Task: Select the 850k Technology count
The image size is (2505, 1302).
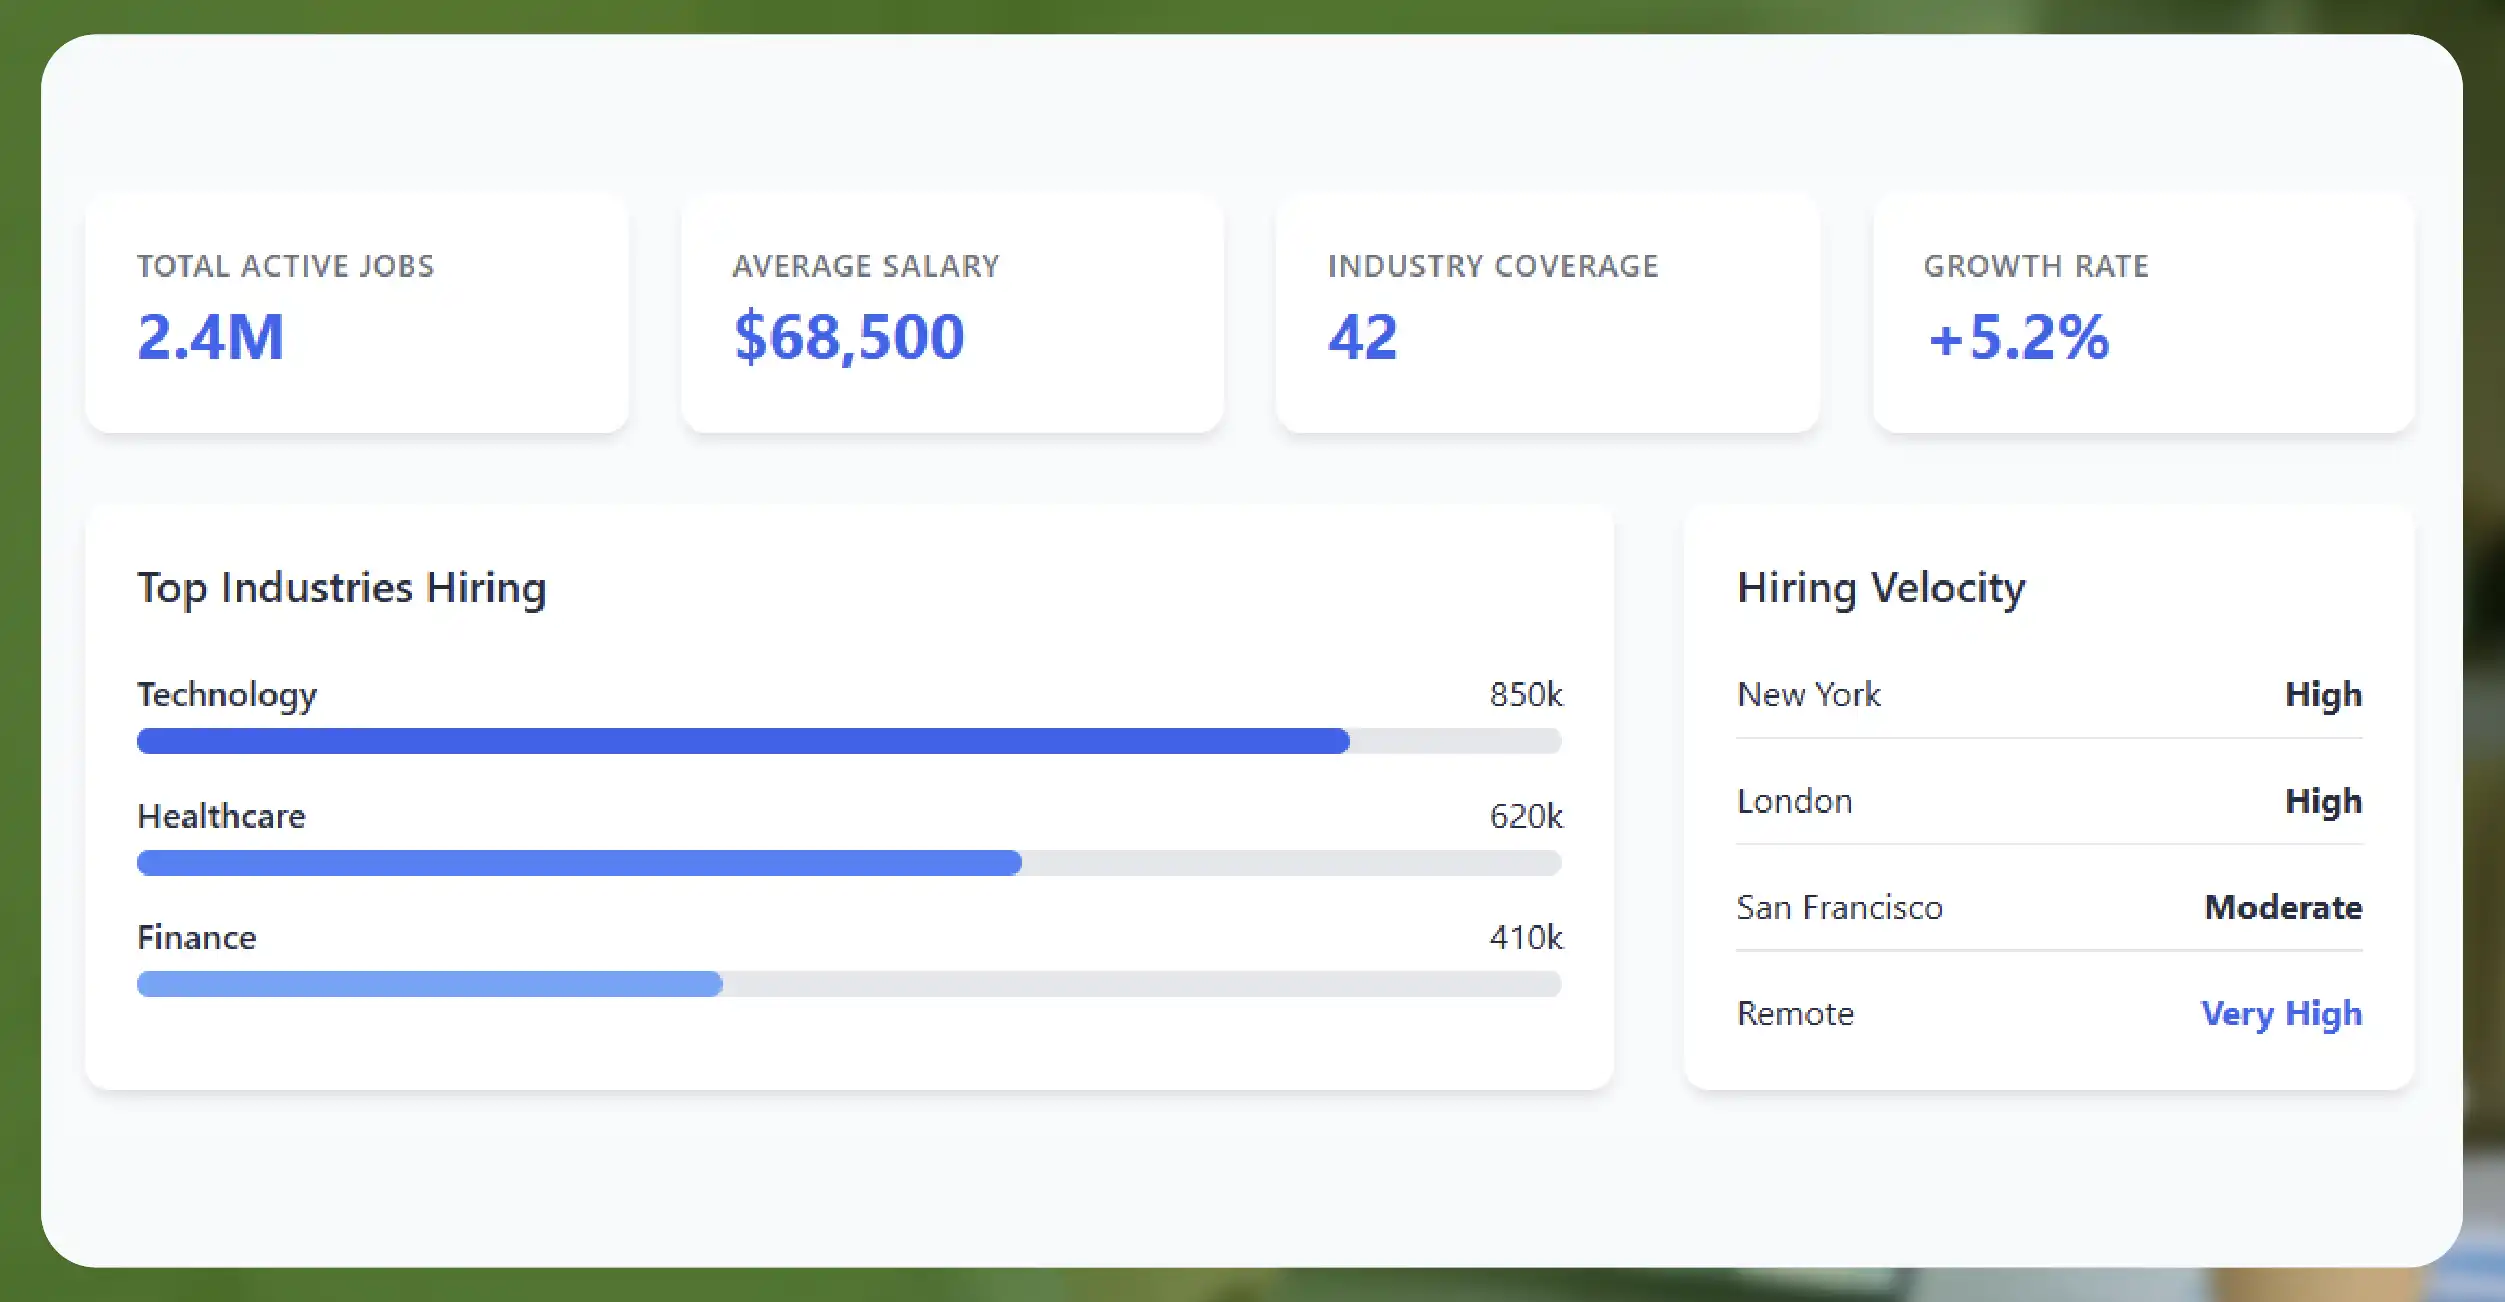Action: coord(1526,694)
